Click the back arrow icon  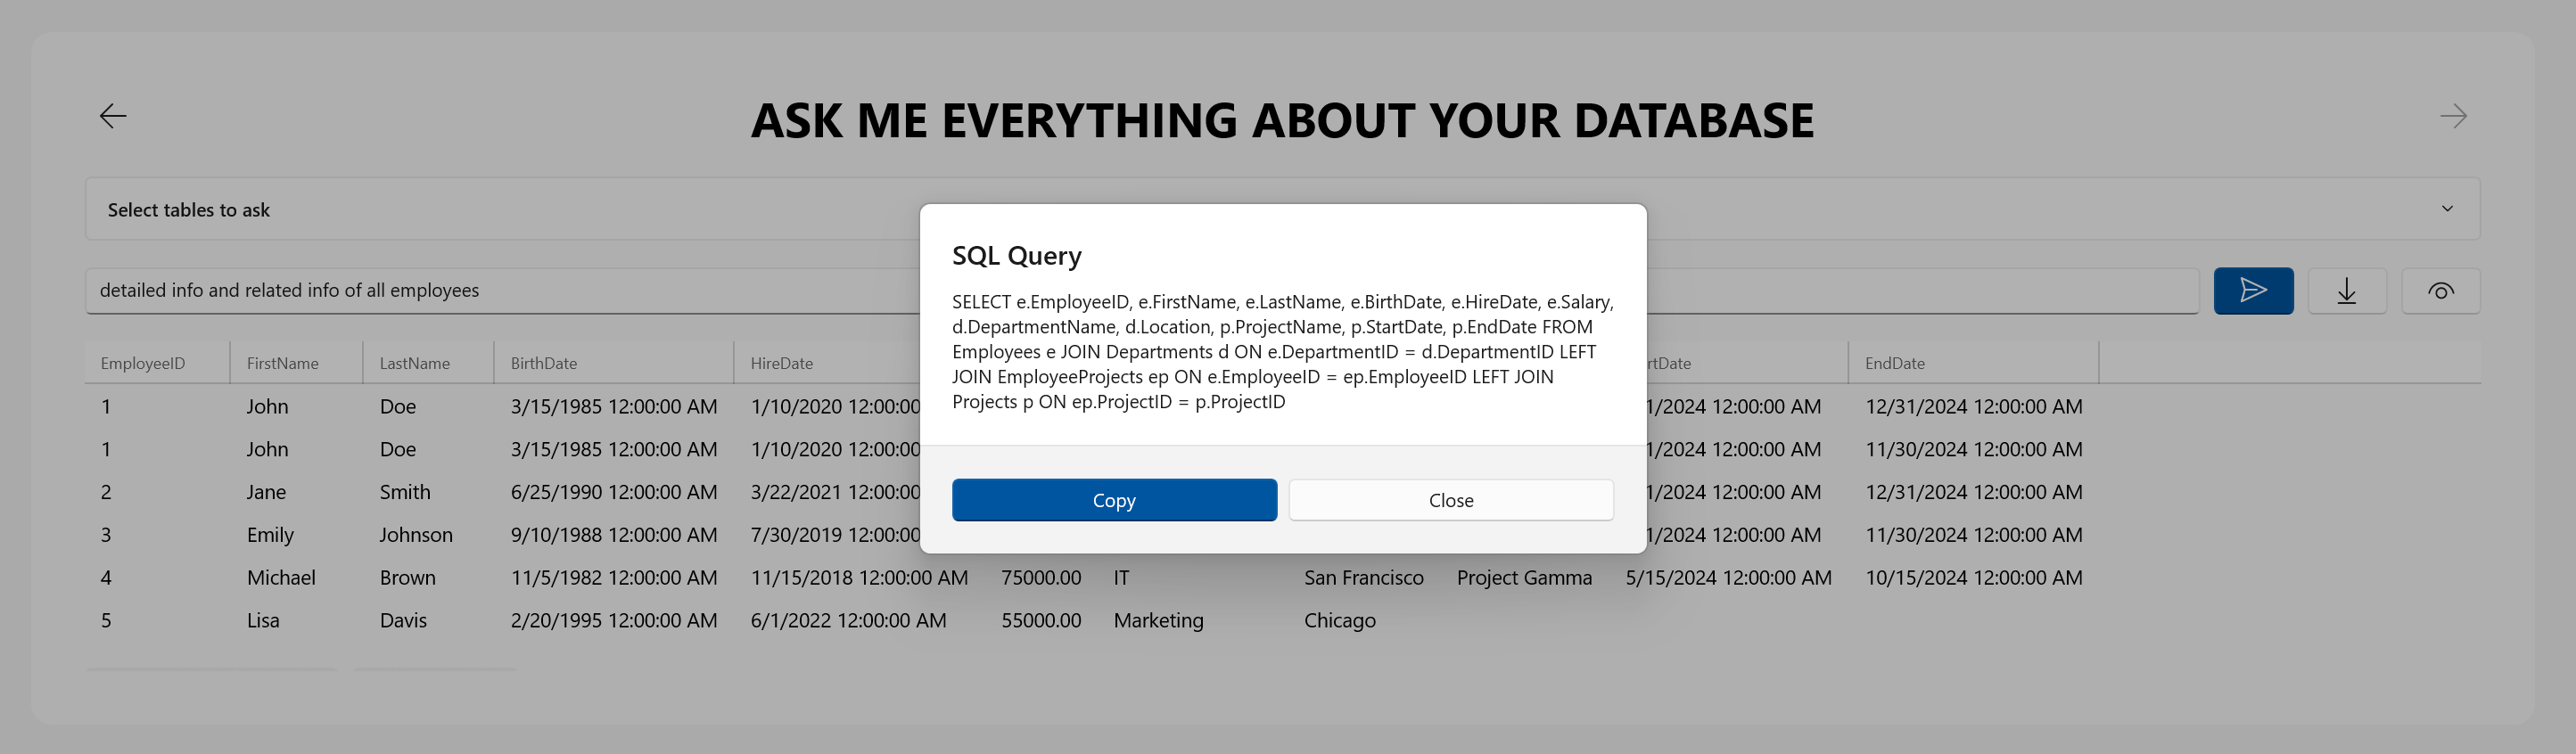pyautogui.click(x=113, y=116)
